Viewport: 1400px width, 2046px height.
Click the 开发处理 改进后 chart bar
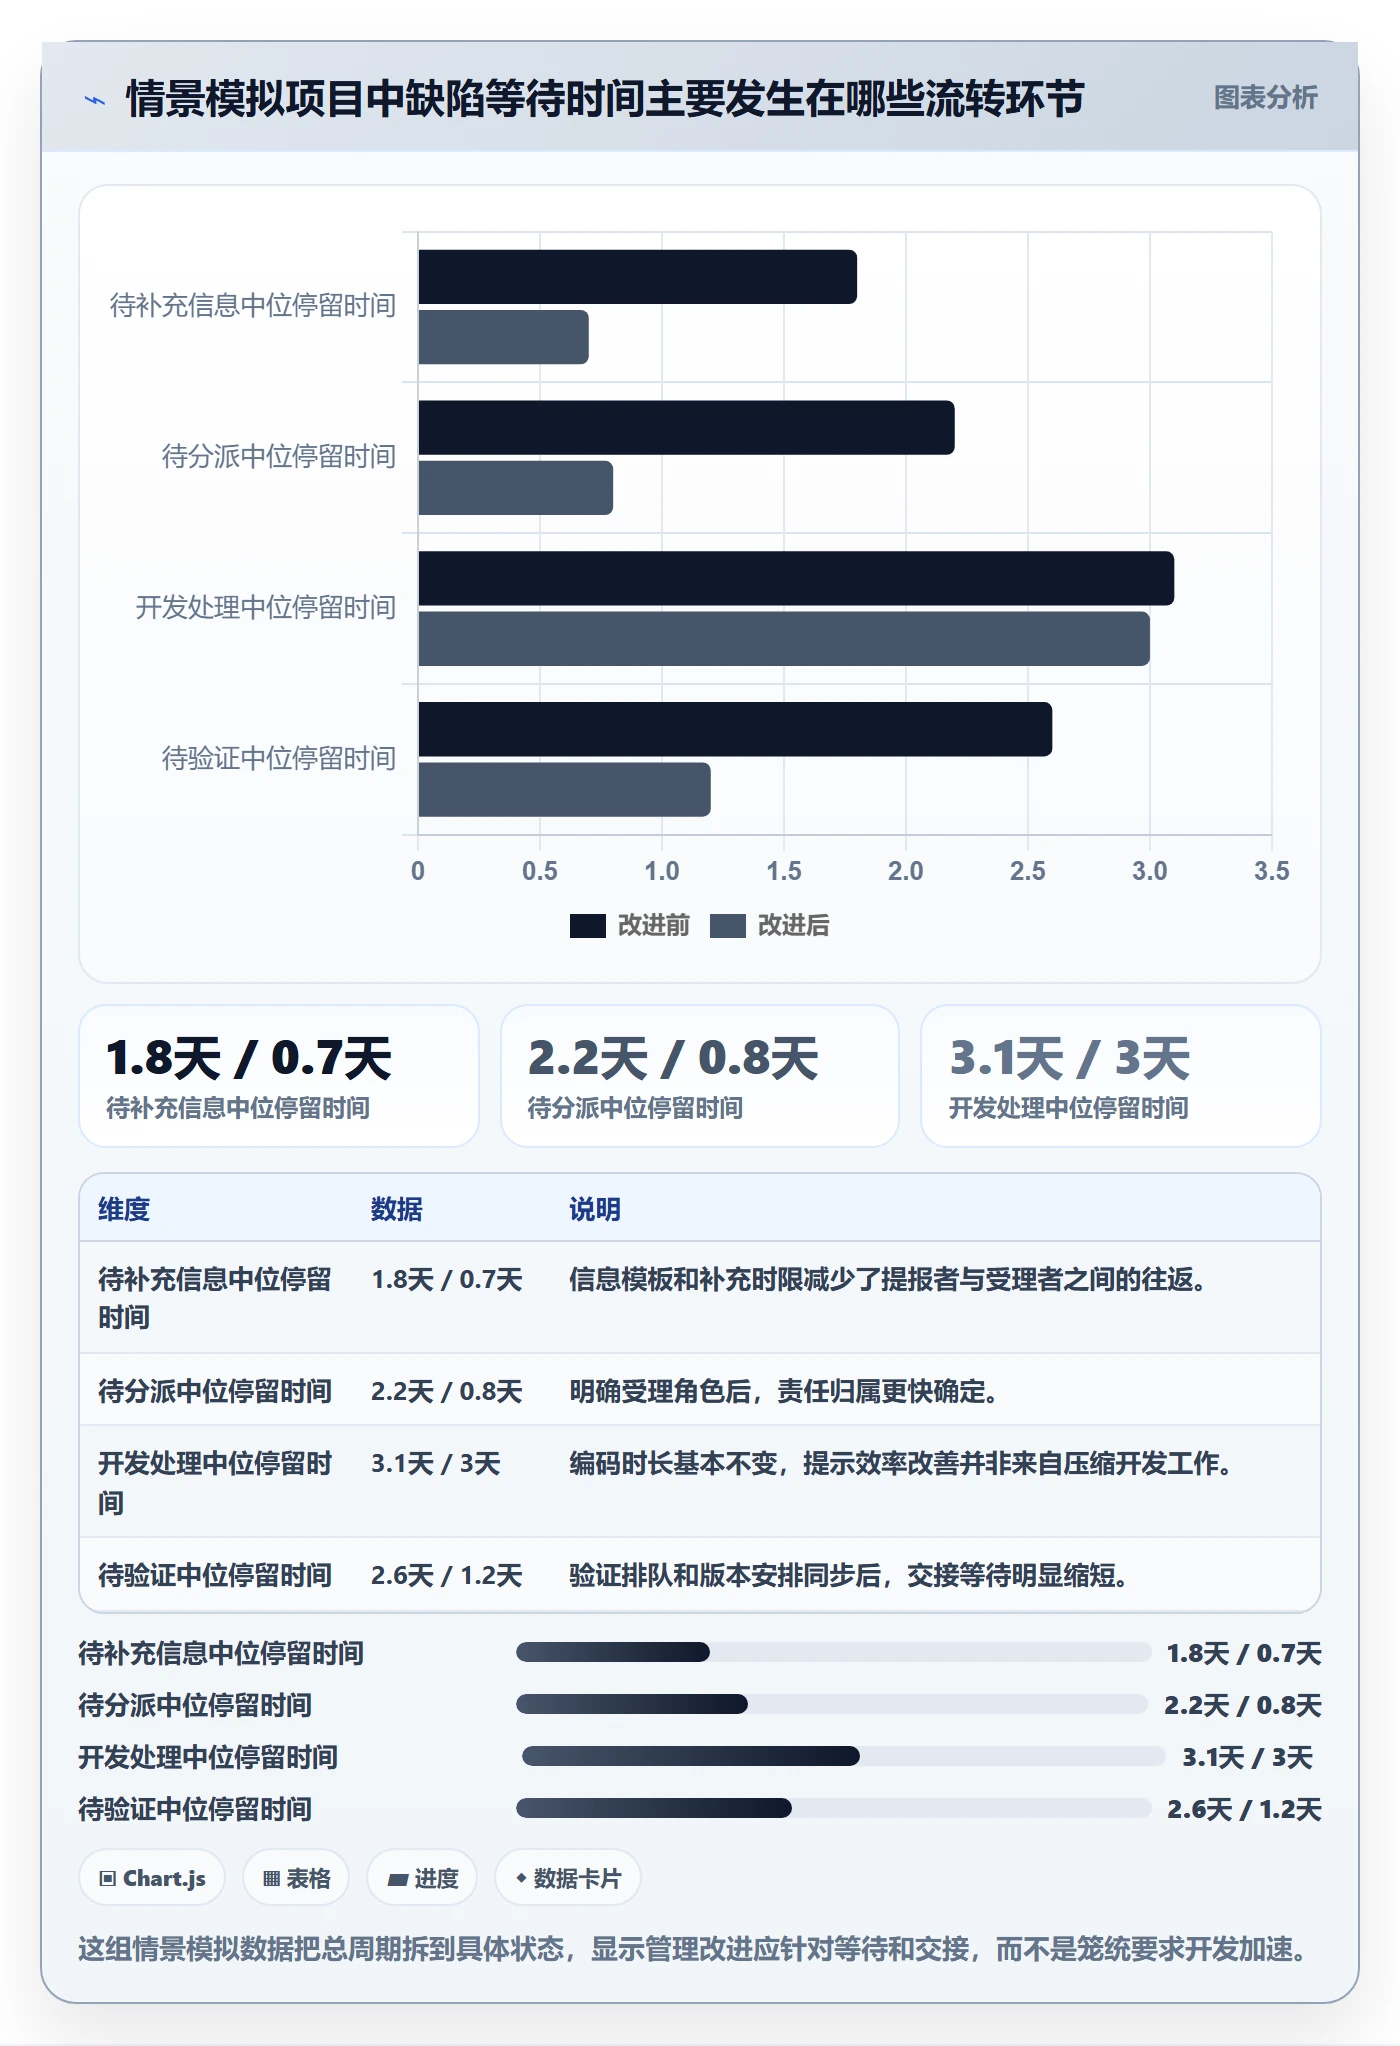tap(784, 639)
